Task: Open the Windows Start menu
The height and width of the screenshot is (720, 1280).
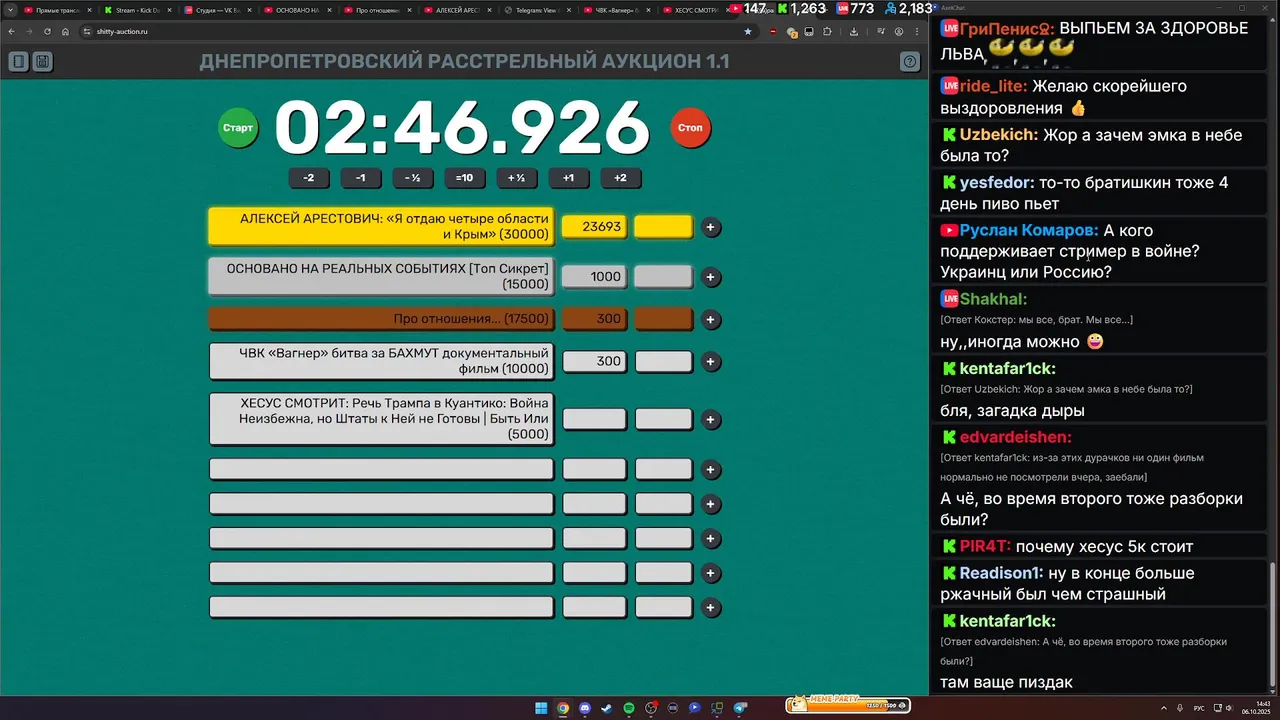Action: tap(541, 708)
